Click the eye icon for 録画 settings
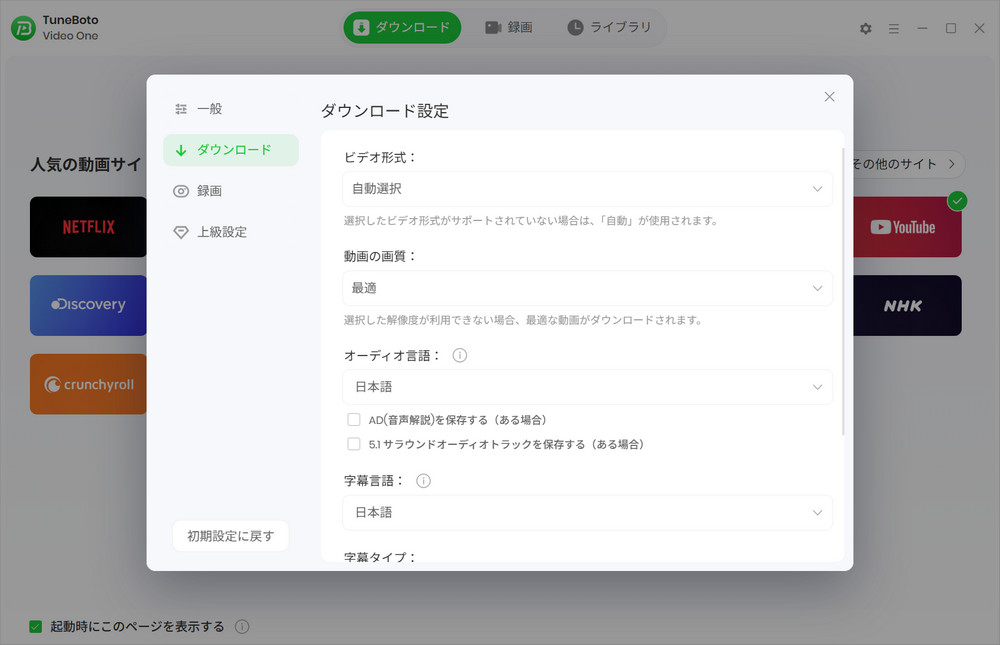The width and height of the screenshot is (1000, 645). (181, 191)
